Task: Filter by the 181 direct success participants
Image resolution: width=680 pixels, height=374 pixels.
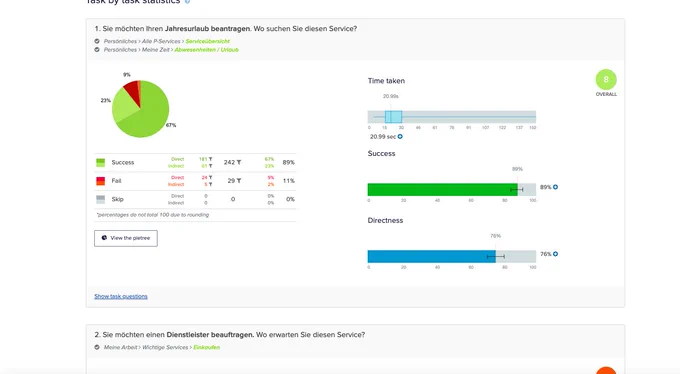Action: click(211, 159)
